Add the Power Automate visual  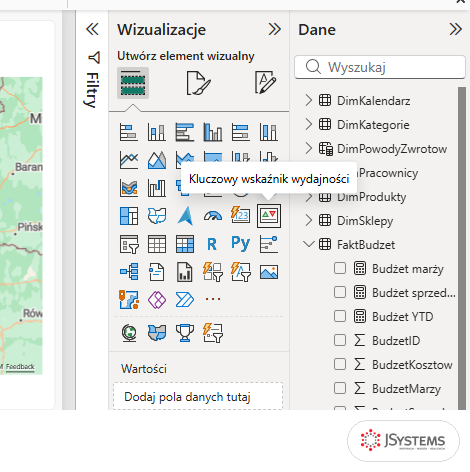coord(185,299)
